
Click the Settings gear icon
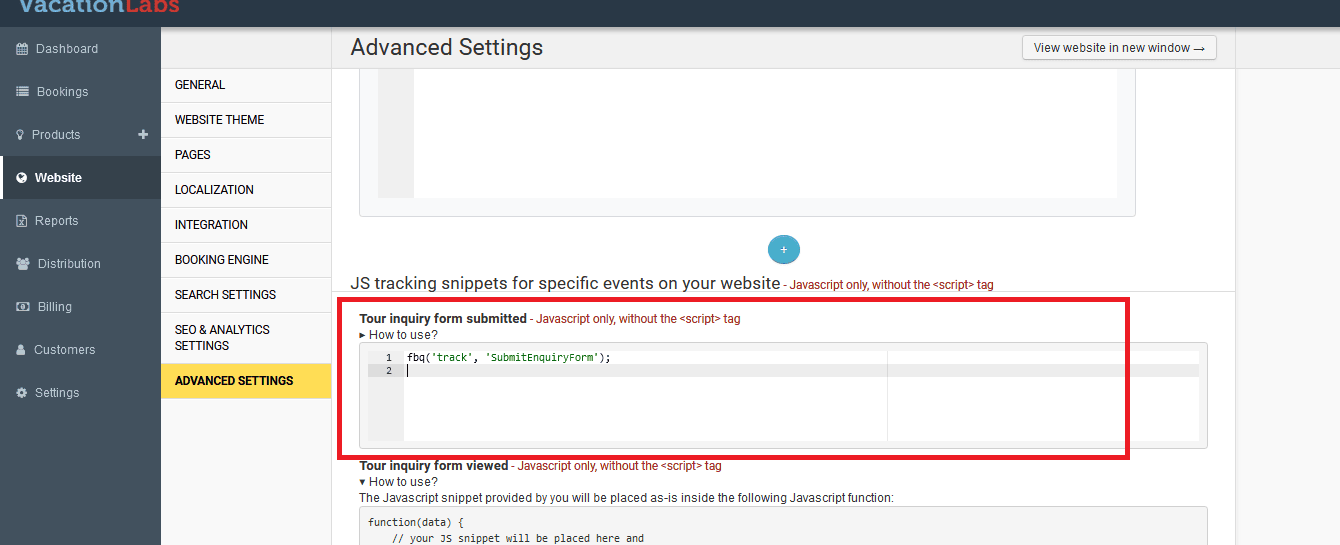(x=22, y=393)
